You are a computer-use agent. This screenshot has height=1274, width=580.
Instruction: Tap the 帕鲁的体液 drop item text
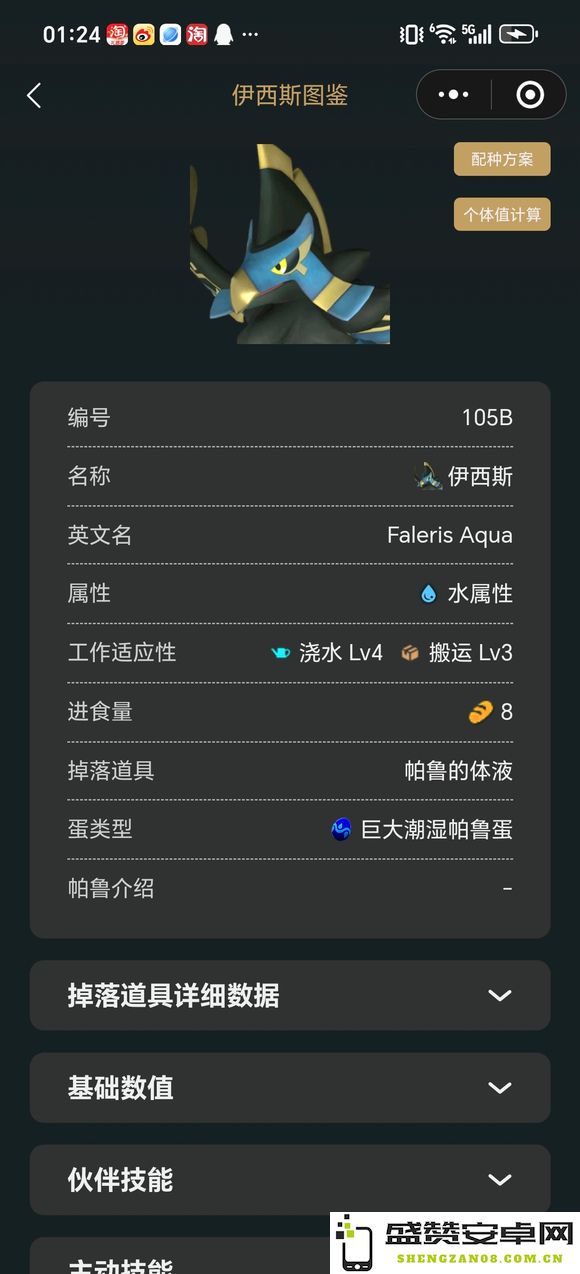tap(459, 771)
